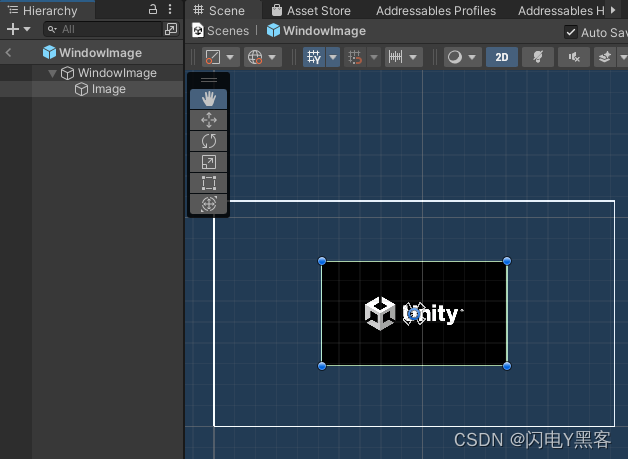The height and width of the screenshot is (459, 628).
Task: Click the Scenes breadcrumb
Action: (221, 31)
